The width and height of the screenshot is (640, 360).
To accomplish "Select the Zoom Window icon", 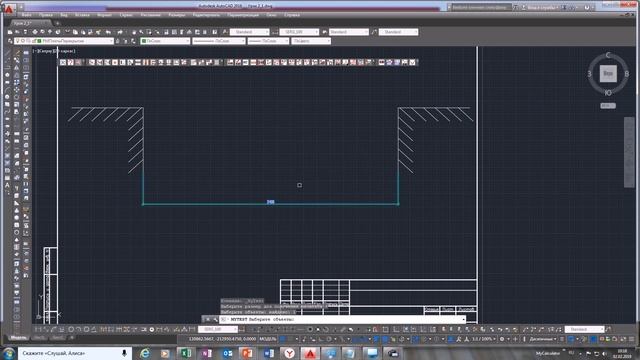I will click(x=149, y=32).
